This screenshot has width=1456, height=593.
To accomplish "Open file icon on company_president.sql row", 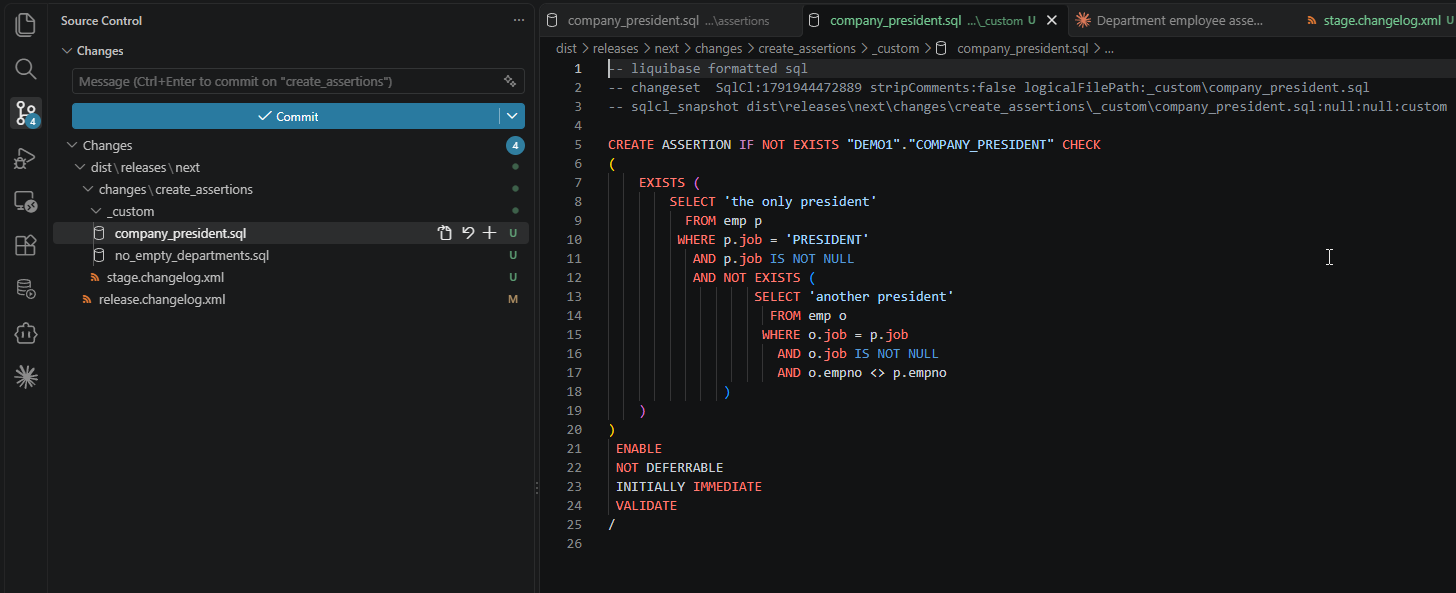I will [445, 233].
